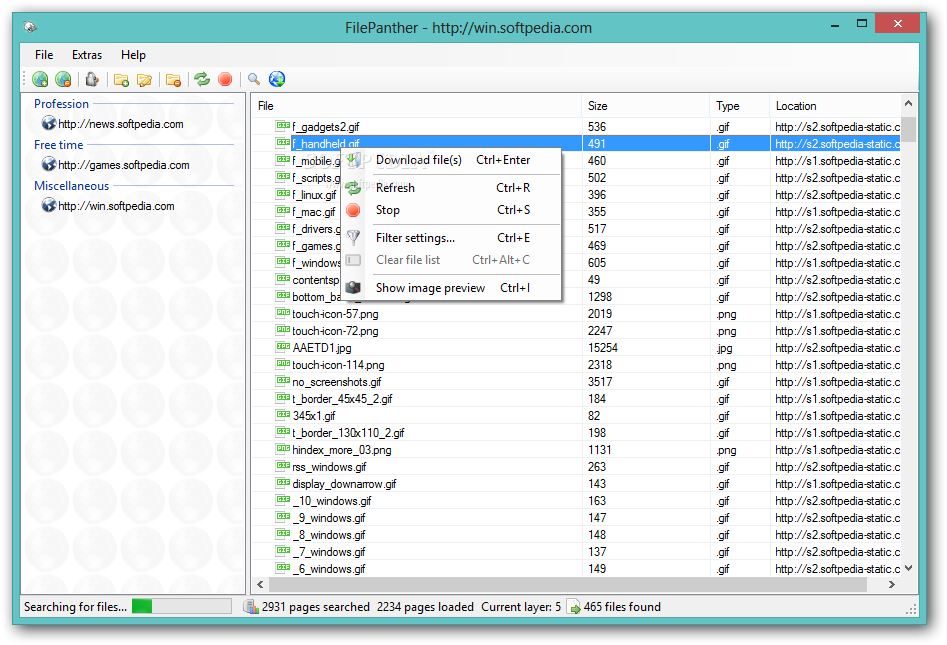Viewport: 947px width, 645px height.
Task: Click the pages searched status bar icon
Action: pos(251,606)
